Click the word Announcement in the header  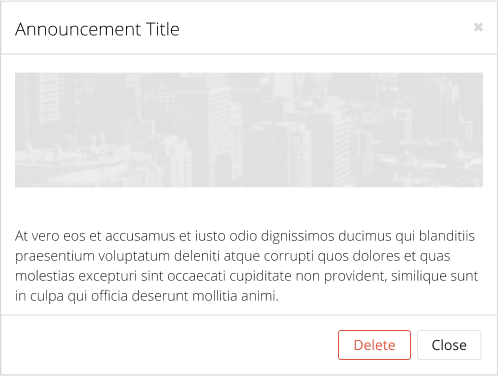coord(78,29)
